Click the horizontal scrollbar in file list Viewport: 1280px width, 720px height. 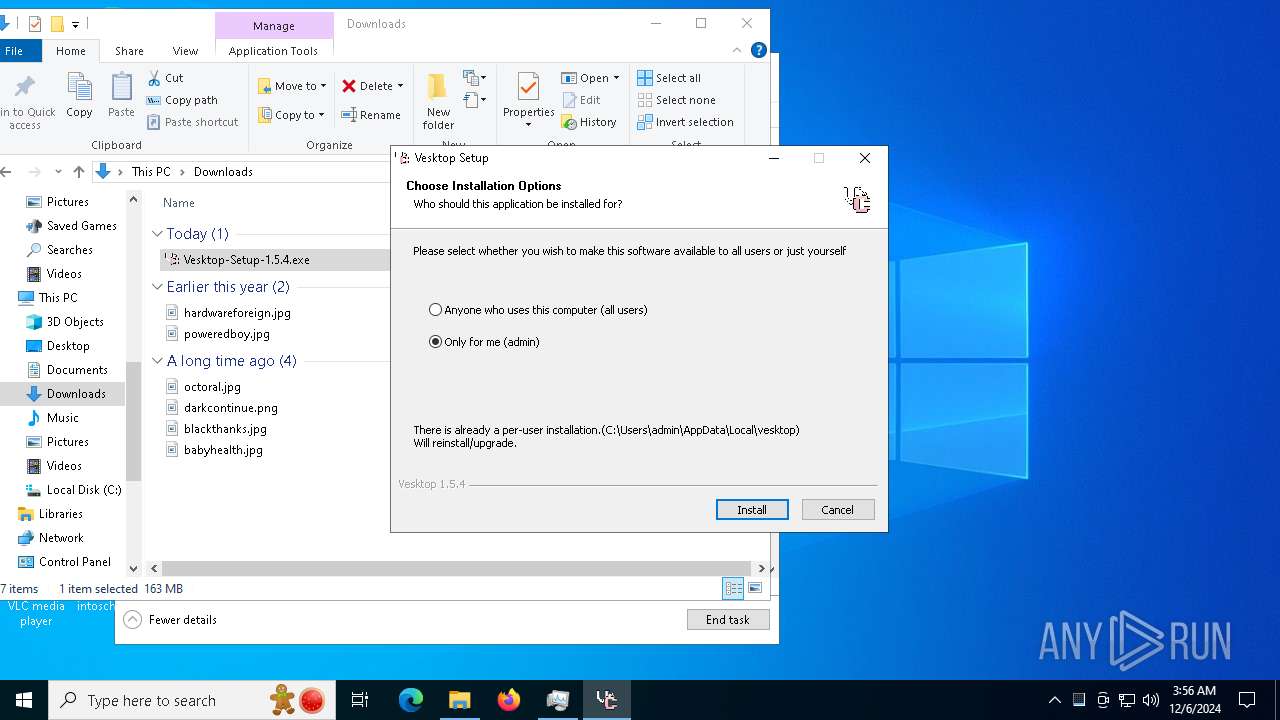(456, 568)
